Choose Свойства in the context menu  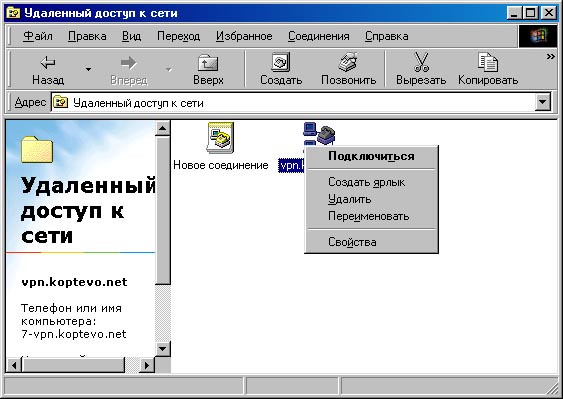coord(371,242)
